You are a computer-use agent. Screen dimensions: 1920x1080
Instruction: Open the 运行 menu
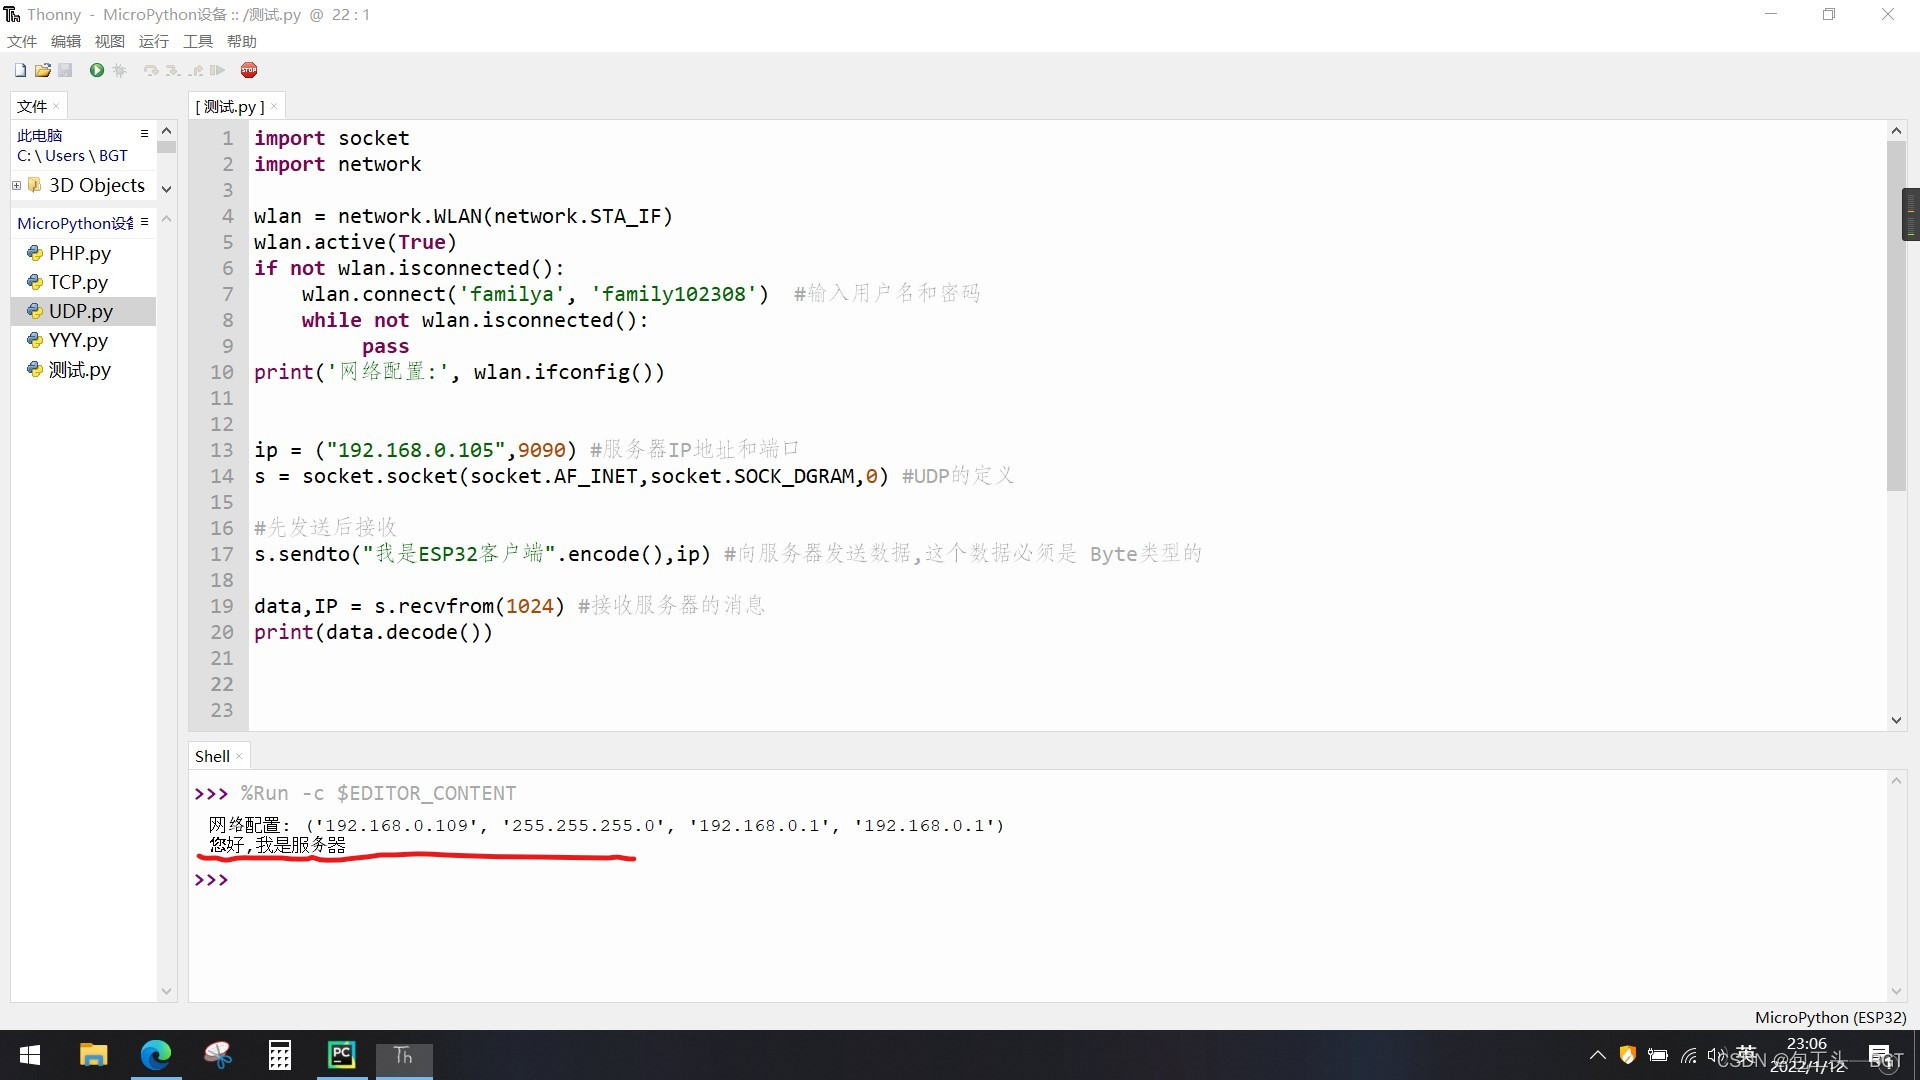coord(153,41)
